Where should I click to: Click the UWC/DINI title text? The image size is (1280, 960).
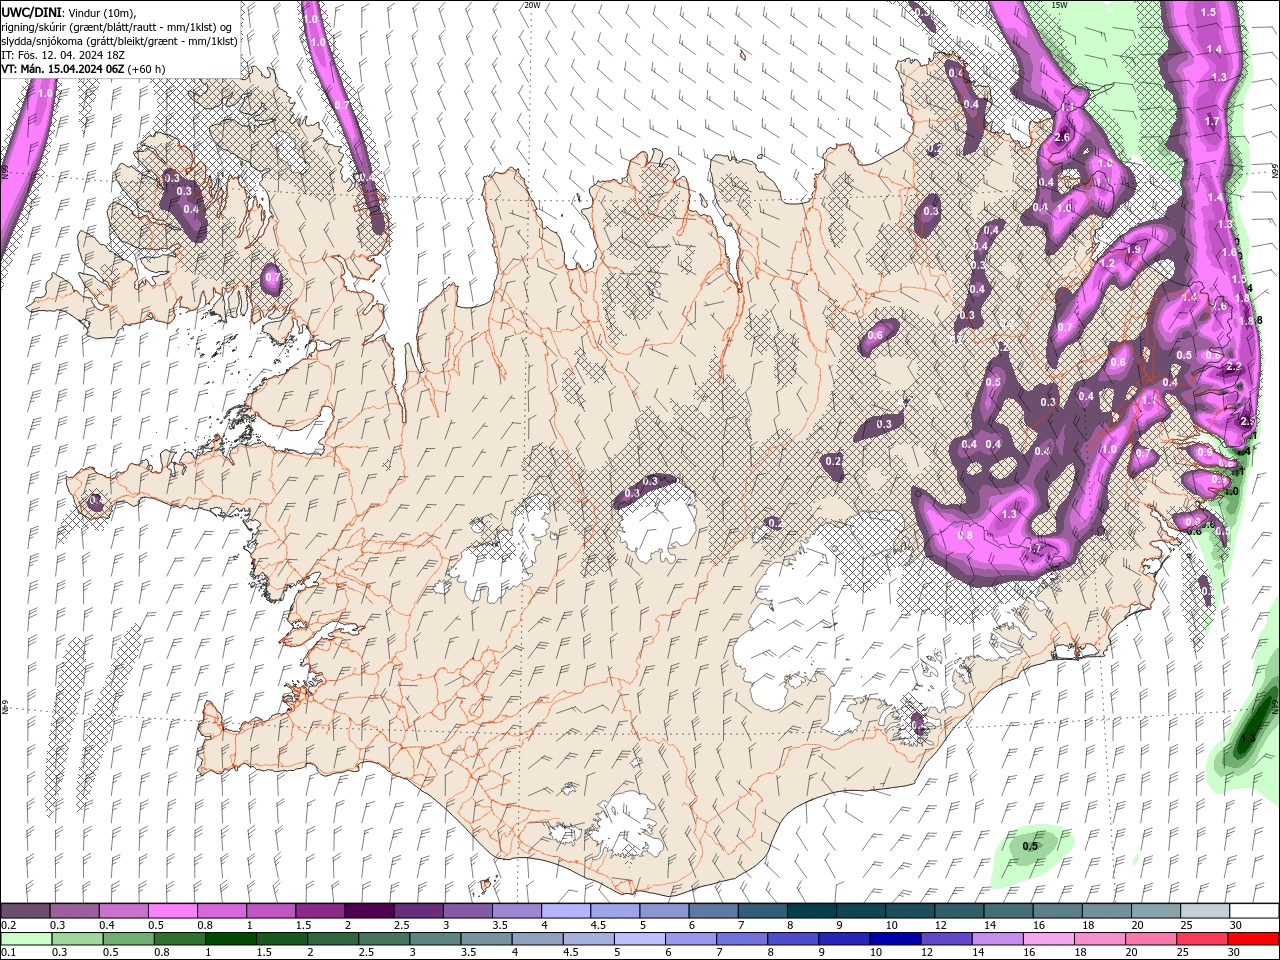32,12
